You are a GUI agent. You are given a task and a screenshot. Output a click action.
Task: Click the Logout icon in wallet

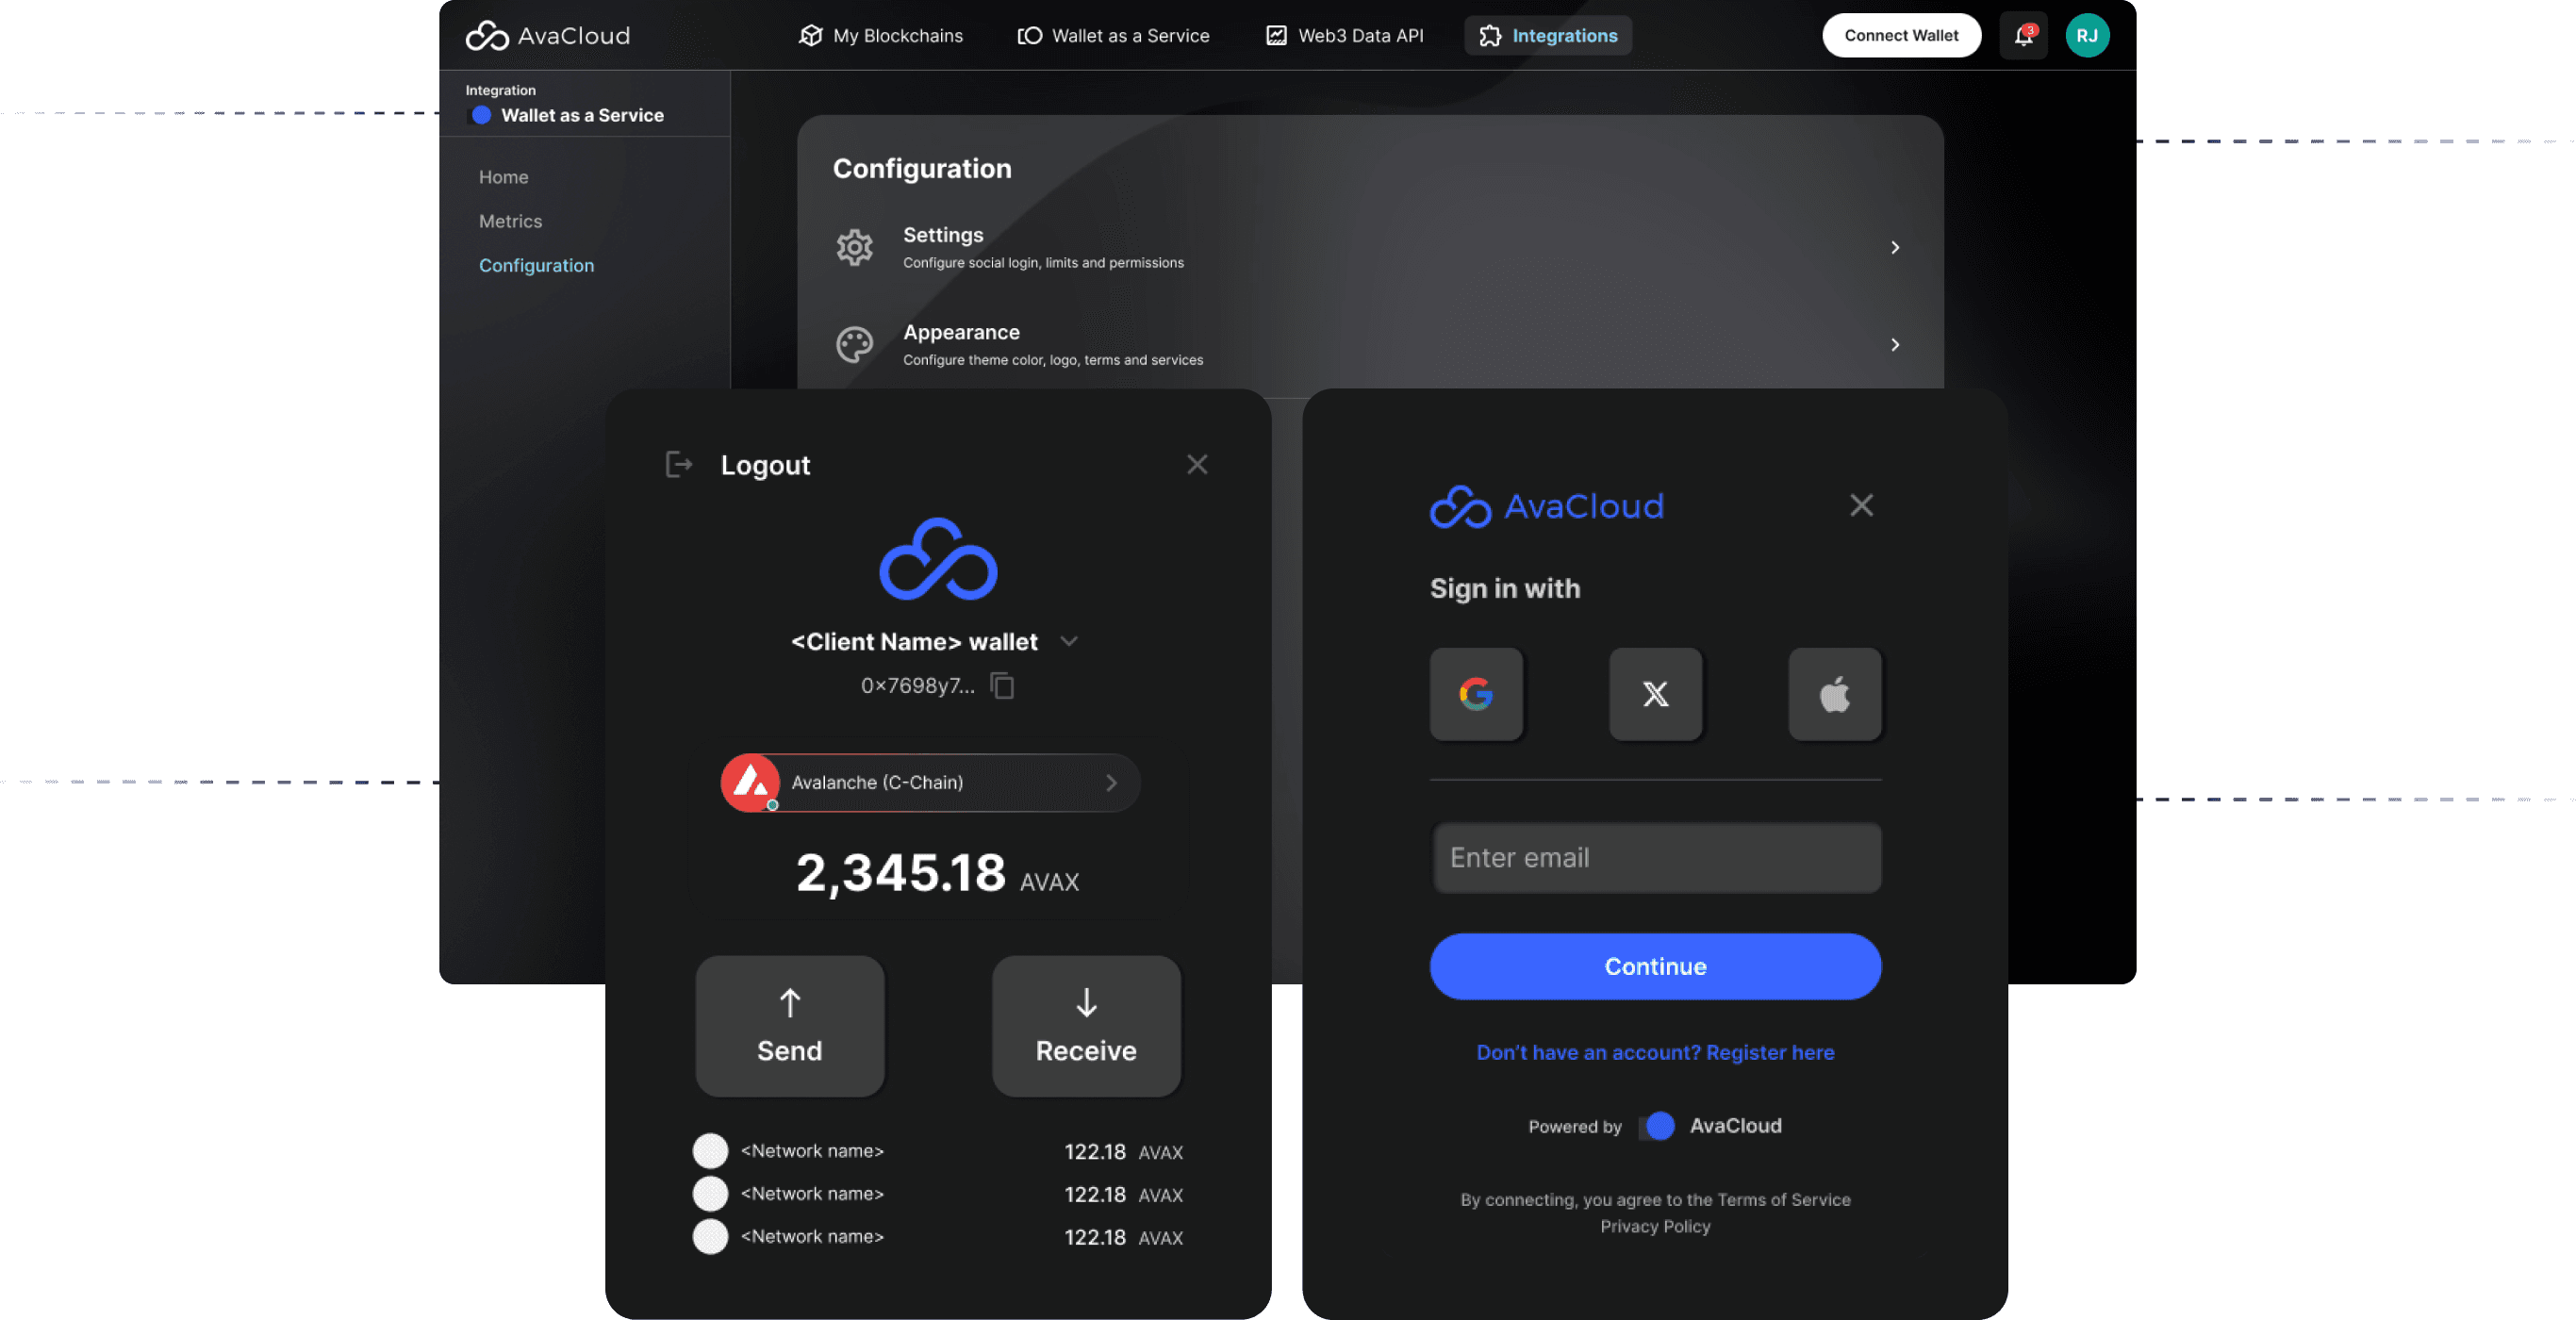(679, 465)
